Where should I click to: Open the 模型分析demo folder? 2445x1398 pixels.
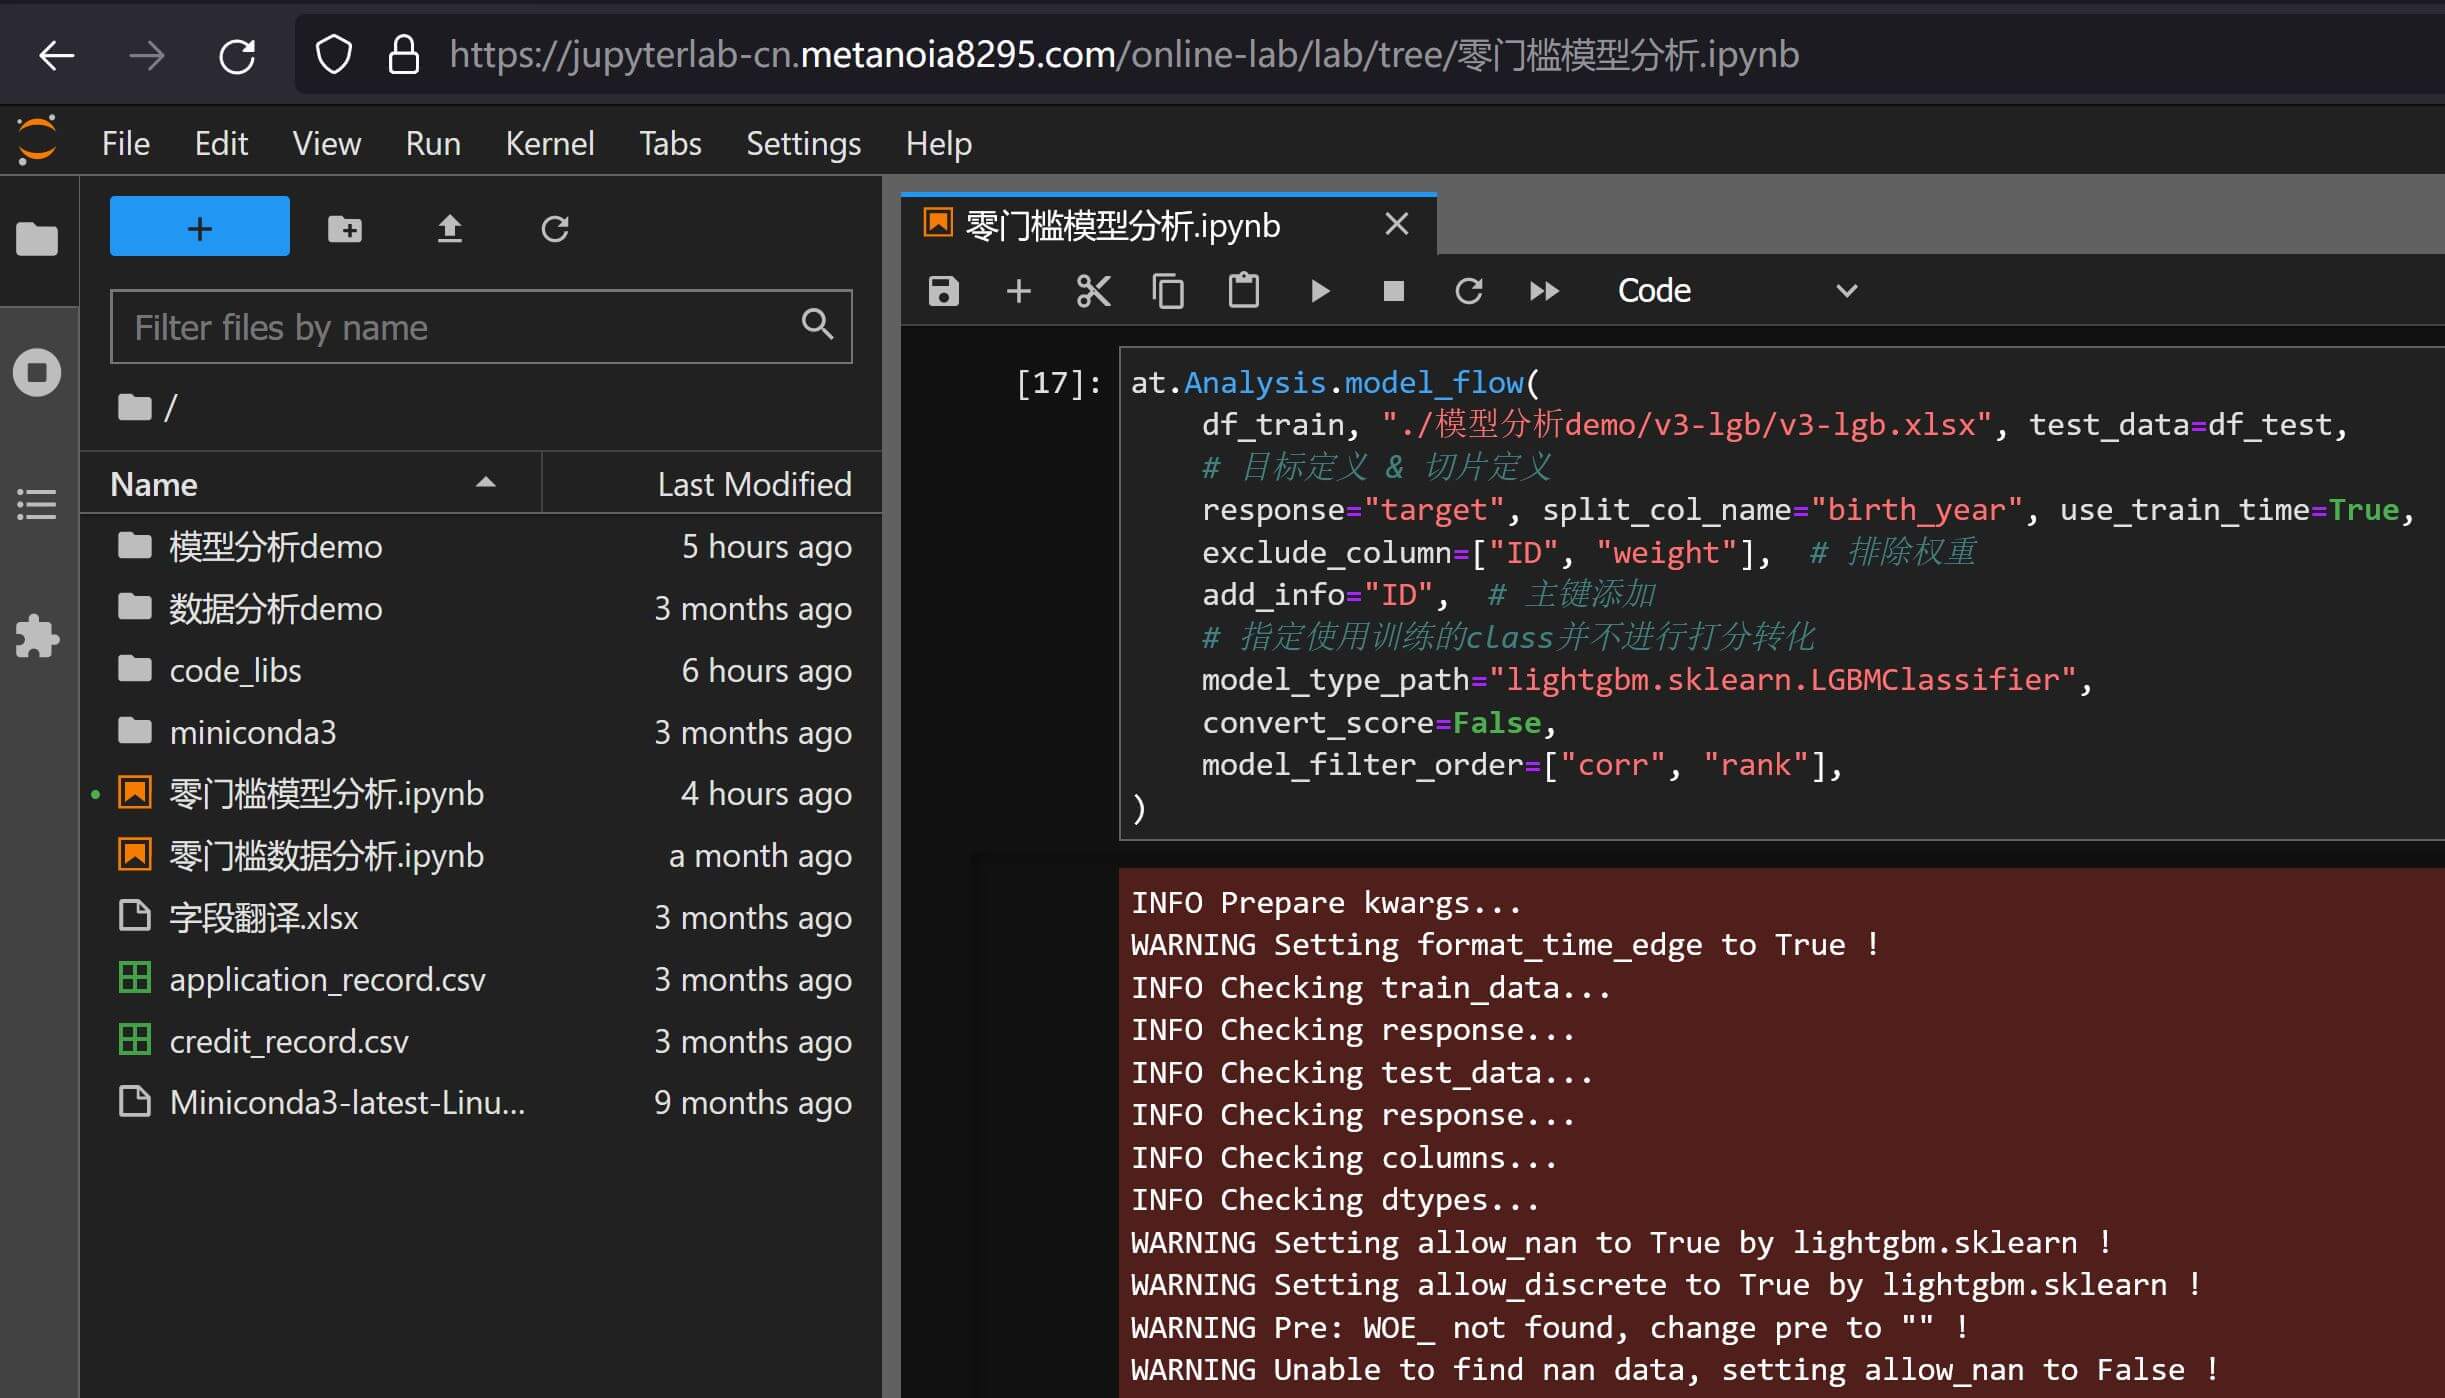[275, 547]
